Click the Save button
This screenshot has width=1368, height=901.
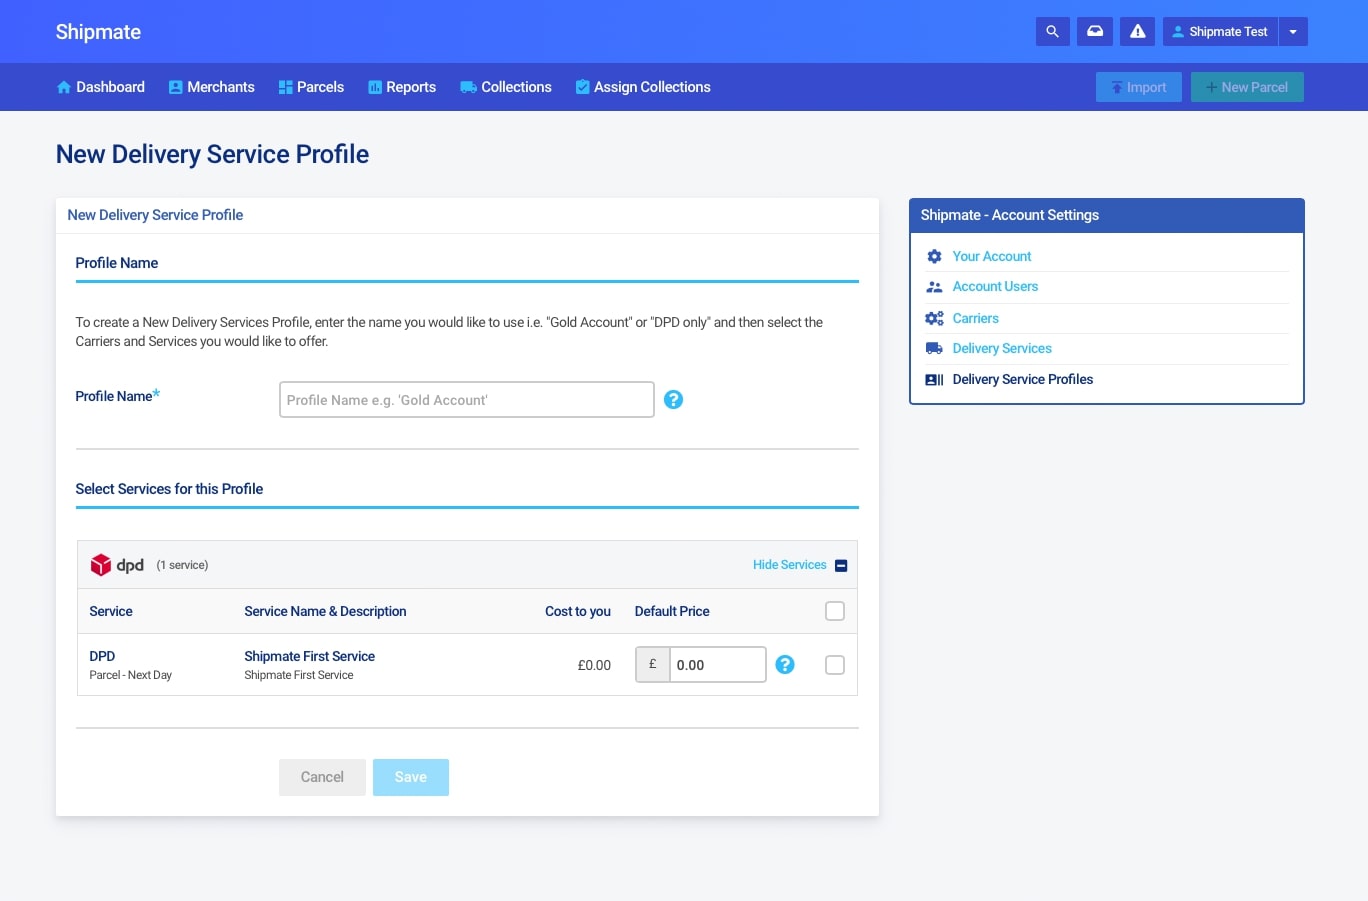[x=411, y=777]
